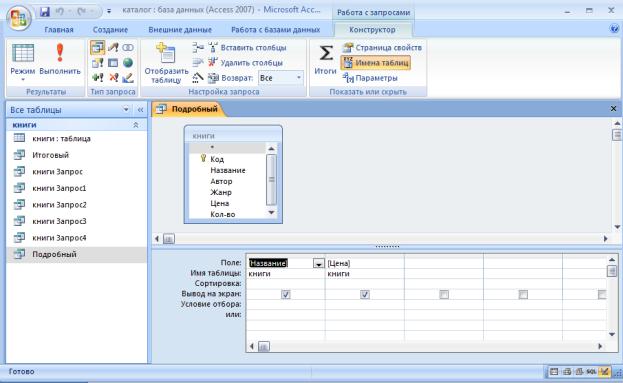Expand the Режим dropdown arrow

pyautogui.click(x=23, y=79)
